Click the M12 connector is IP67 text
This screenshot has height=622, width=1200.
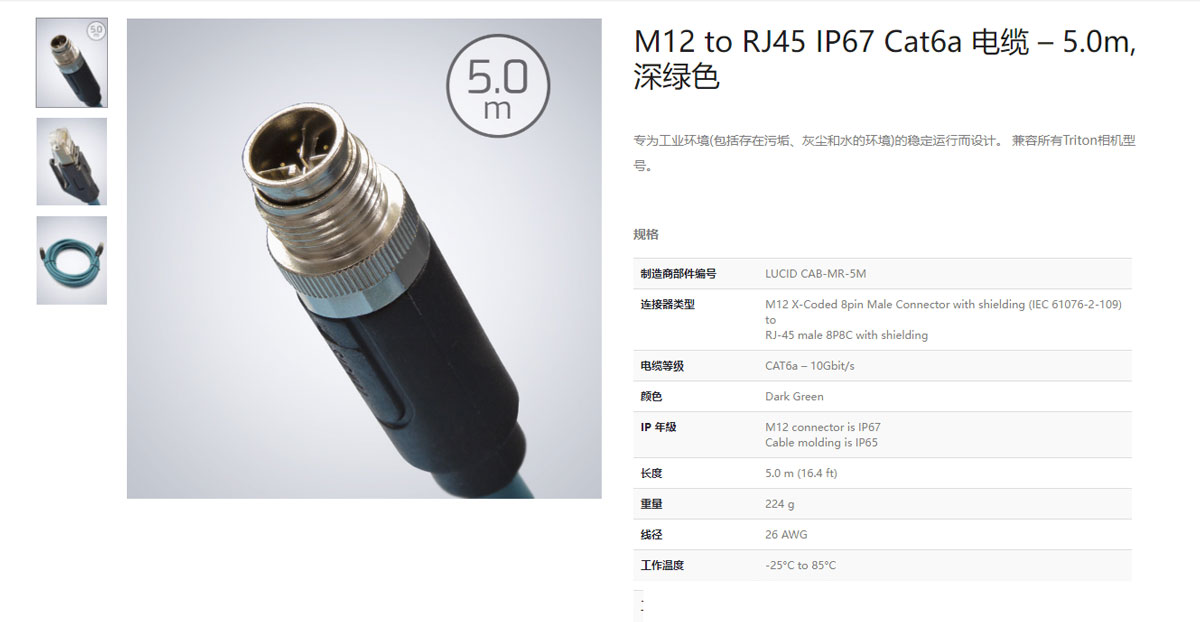pyautogui.click(x=823, y=427)
